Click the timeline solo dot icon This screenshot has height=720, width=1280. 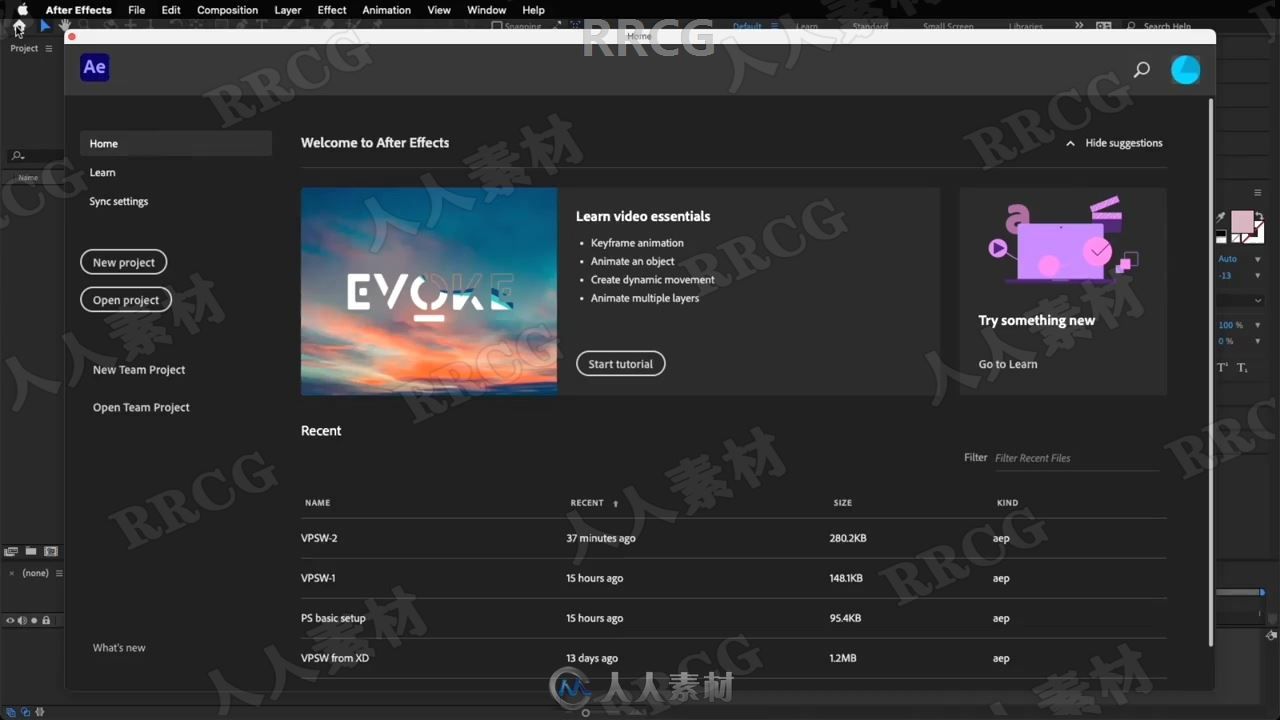34,621
